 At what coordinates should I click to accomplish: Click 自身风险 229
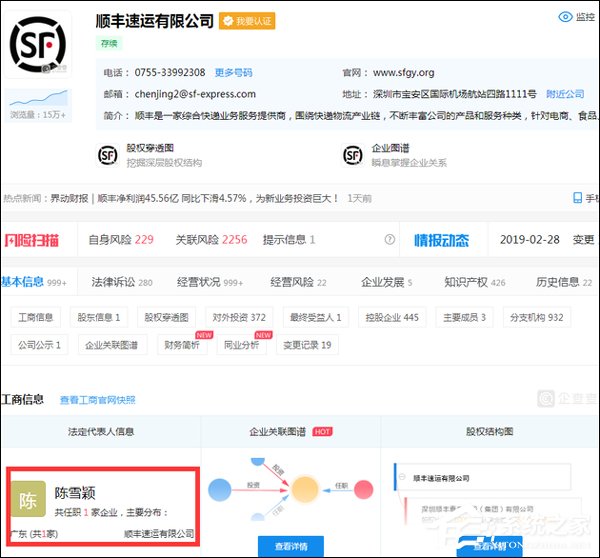(121, 240)
